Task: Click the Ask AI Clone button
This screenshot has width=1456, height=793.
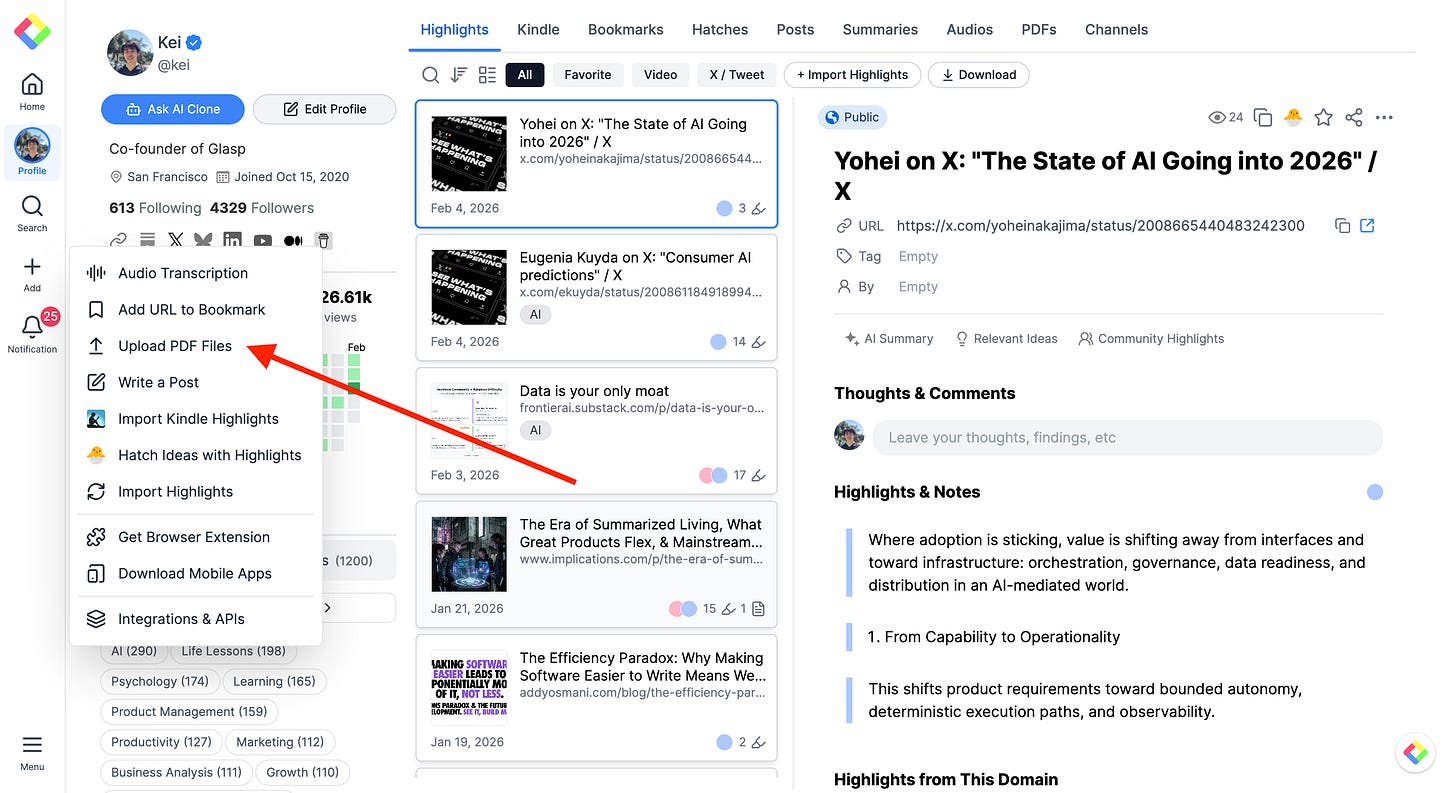Action: coord(173,109)
